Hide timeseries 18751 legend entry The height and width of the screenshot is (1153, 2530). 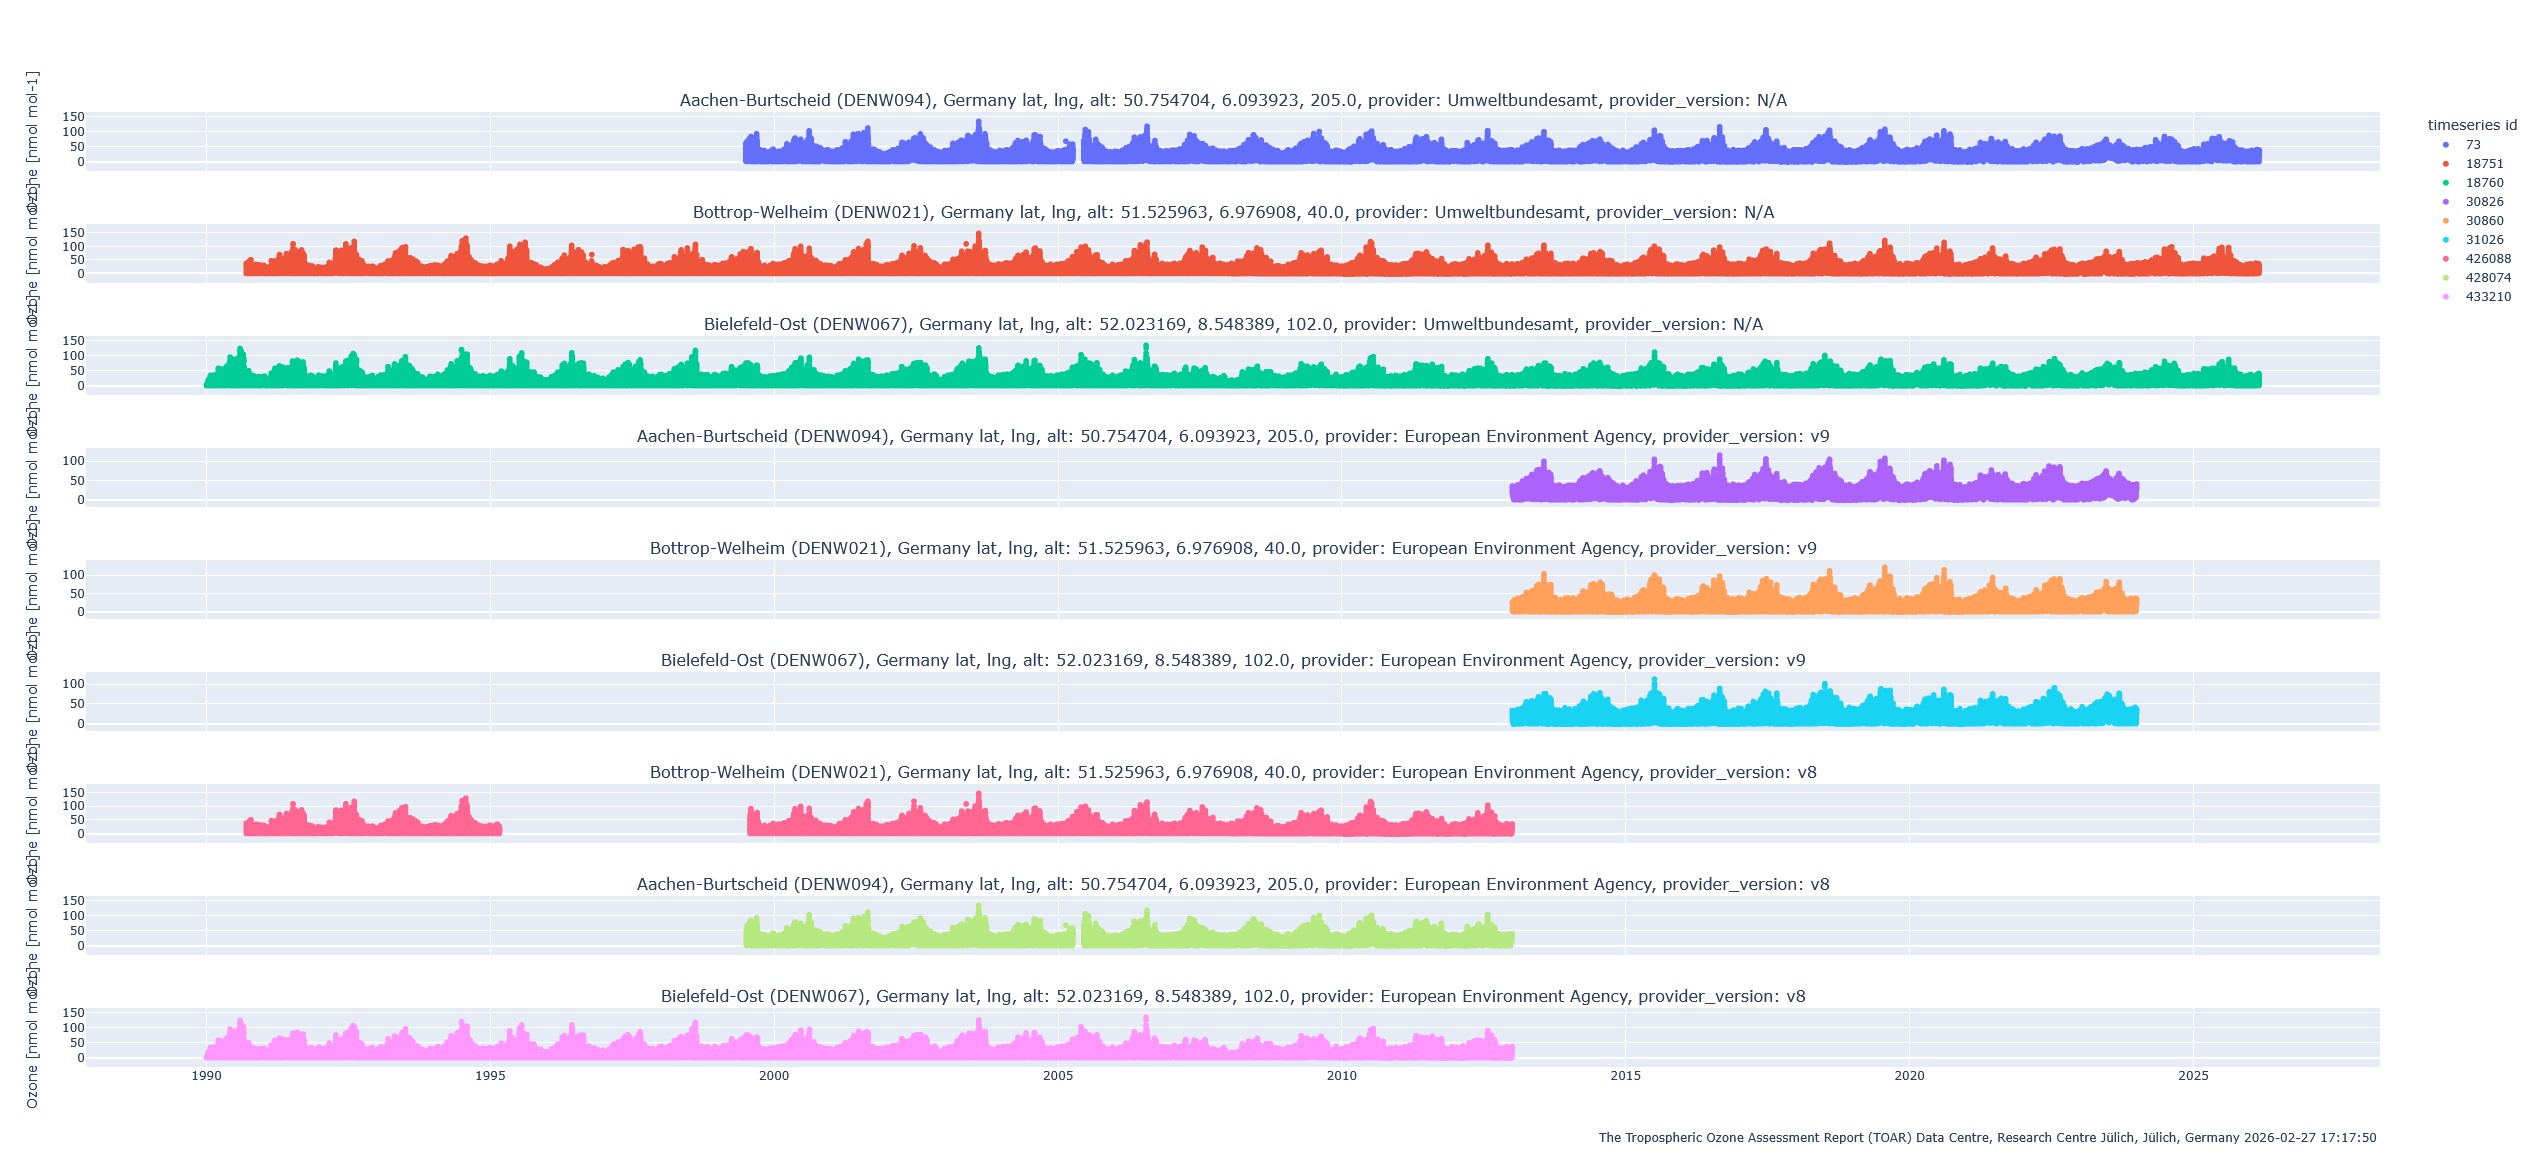click(2483, 164)
